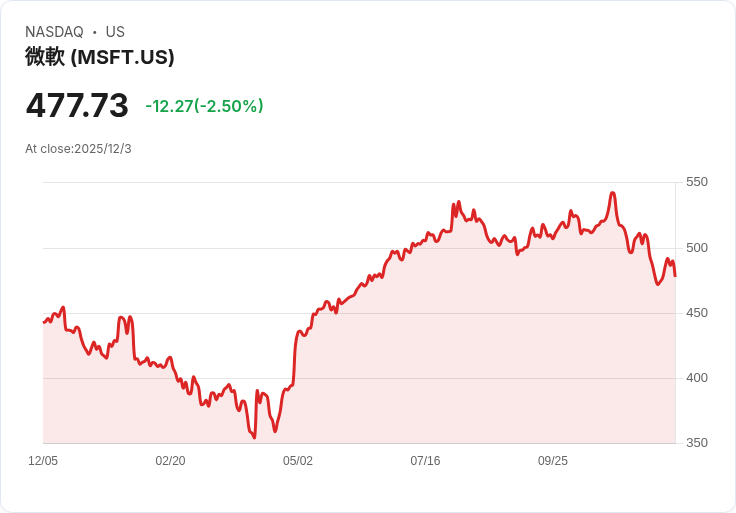Screen dimensions: 736x513
Task: Select the -12.27(-2.50%) price change text
Action: [x=204, y=106]
